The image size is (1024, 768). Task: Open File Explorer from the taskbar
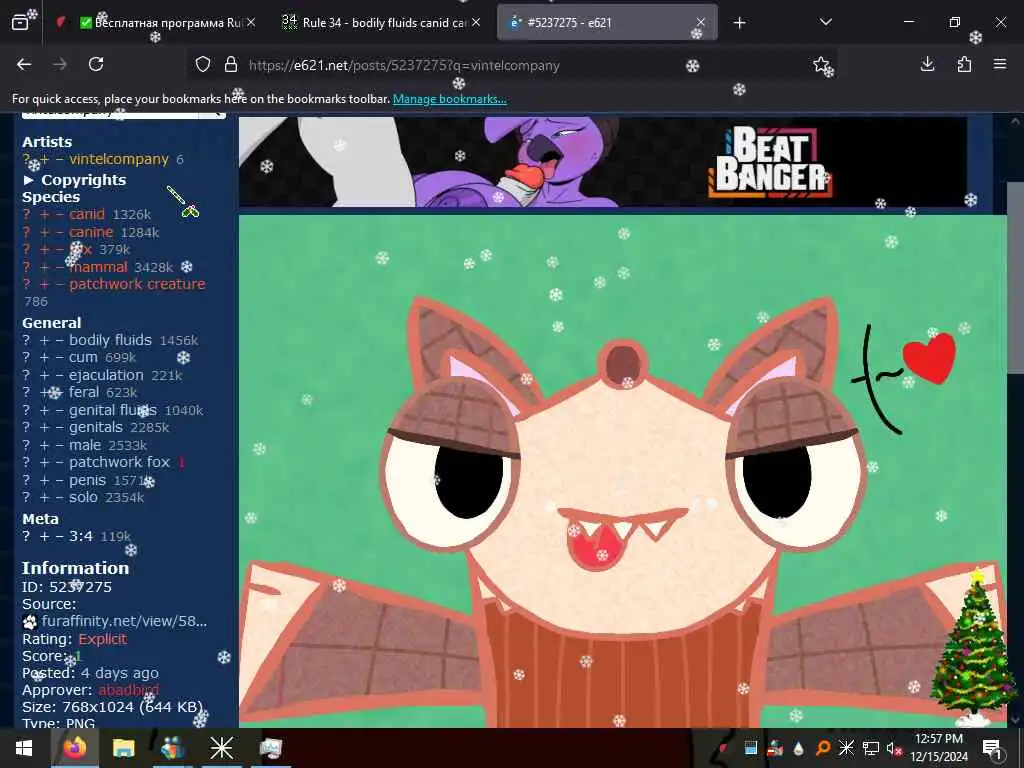[x=123, y=748]
